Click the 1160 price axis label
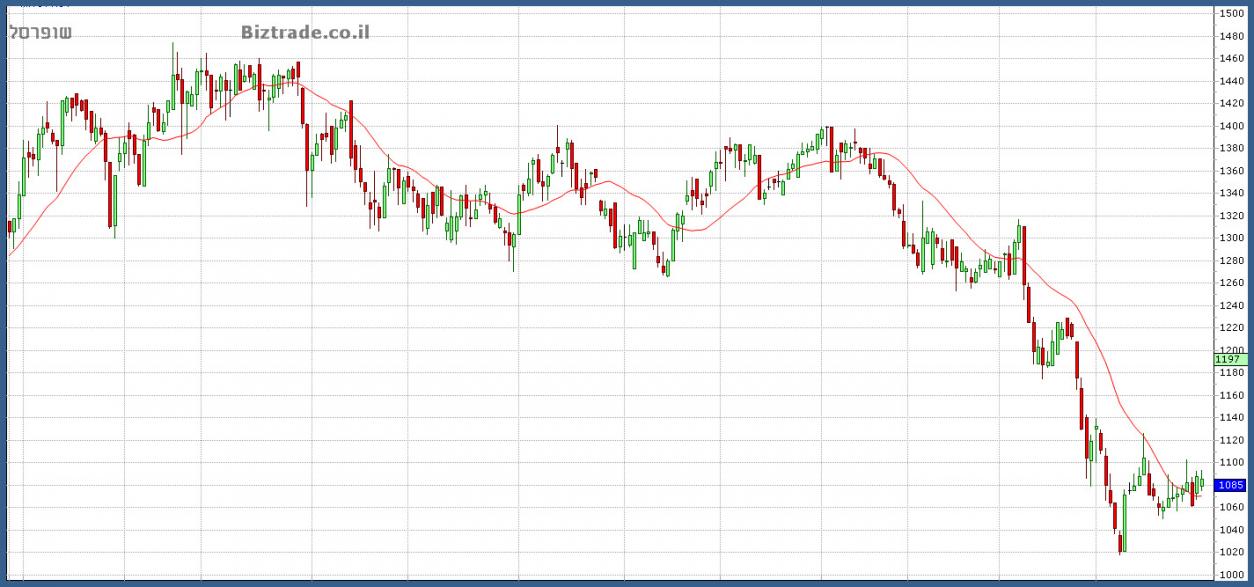1254x587 pixels. click(1230, 395)
